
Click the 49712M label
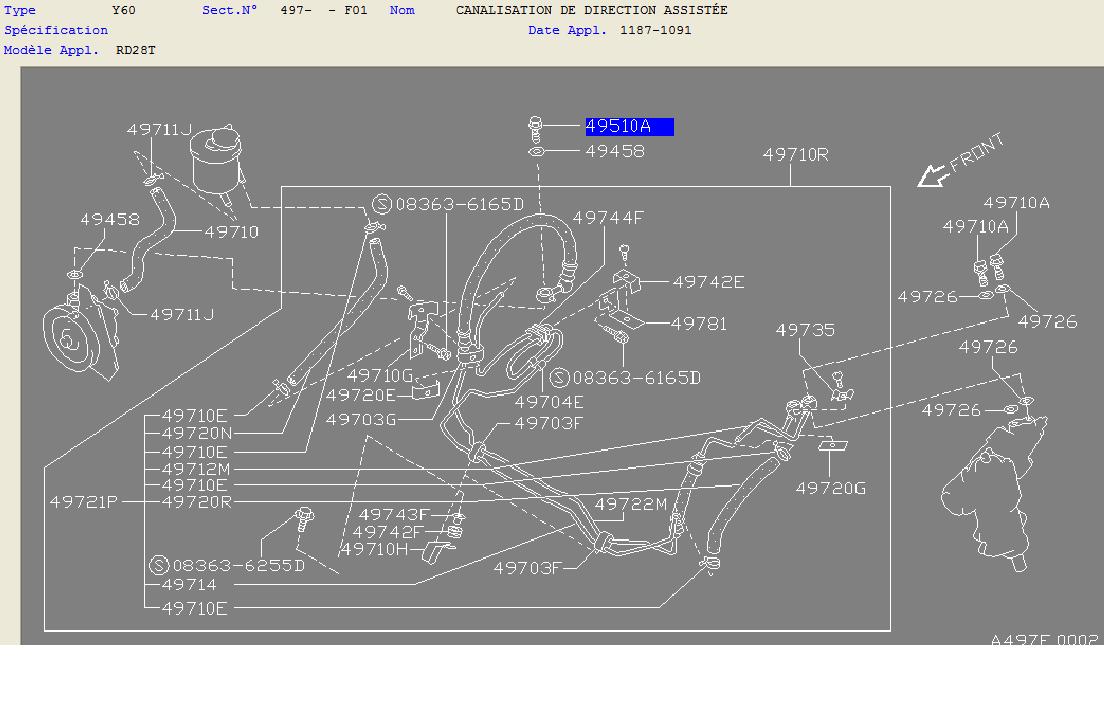(x=196, y=469)
